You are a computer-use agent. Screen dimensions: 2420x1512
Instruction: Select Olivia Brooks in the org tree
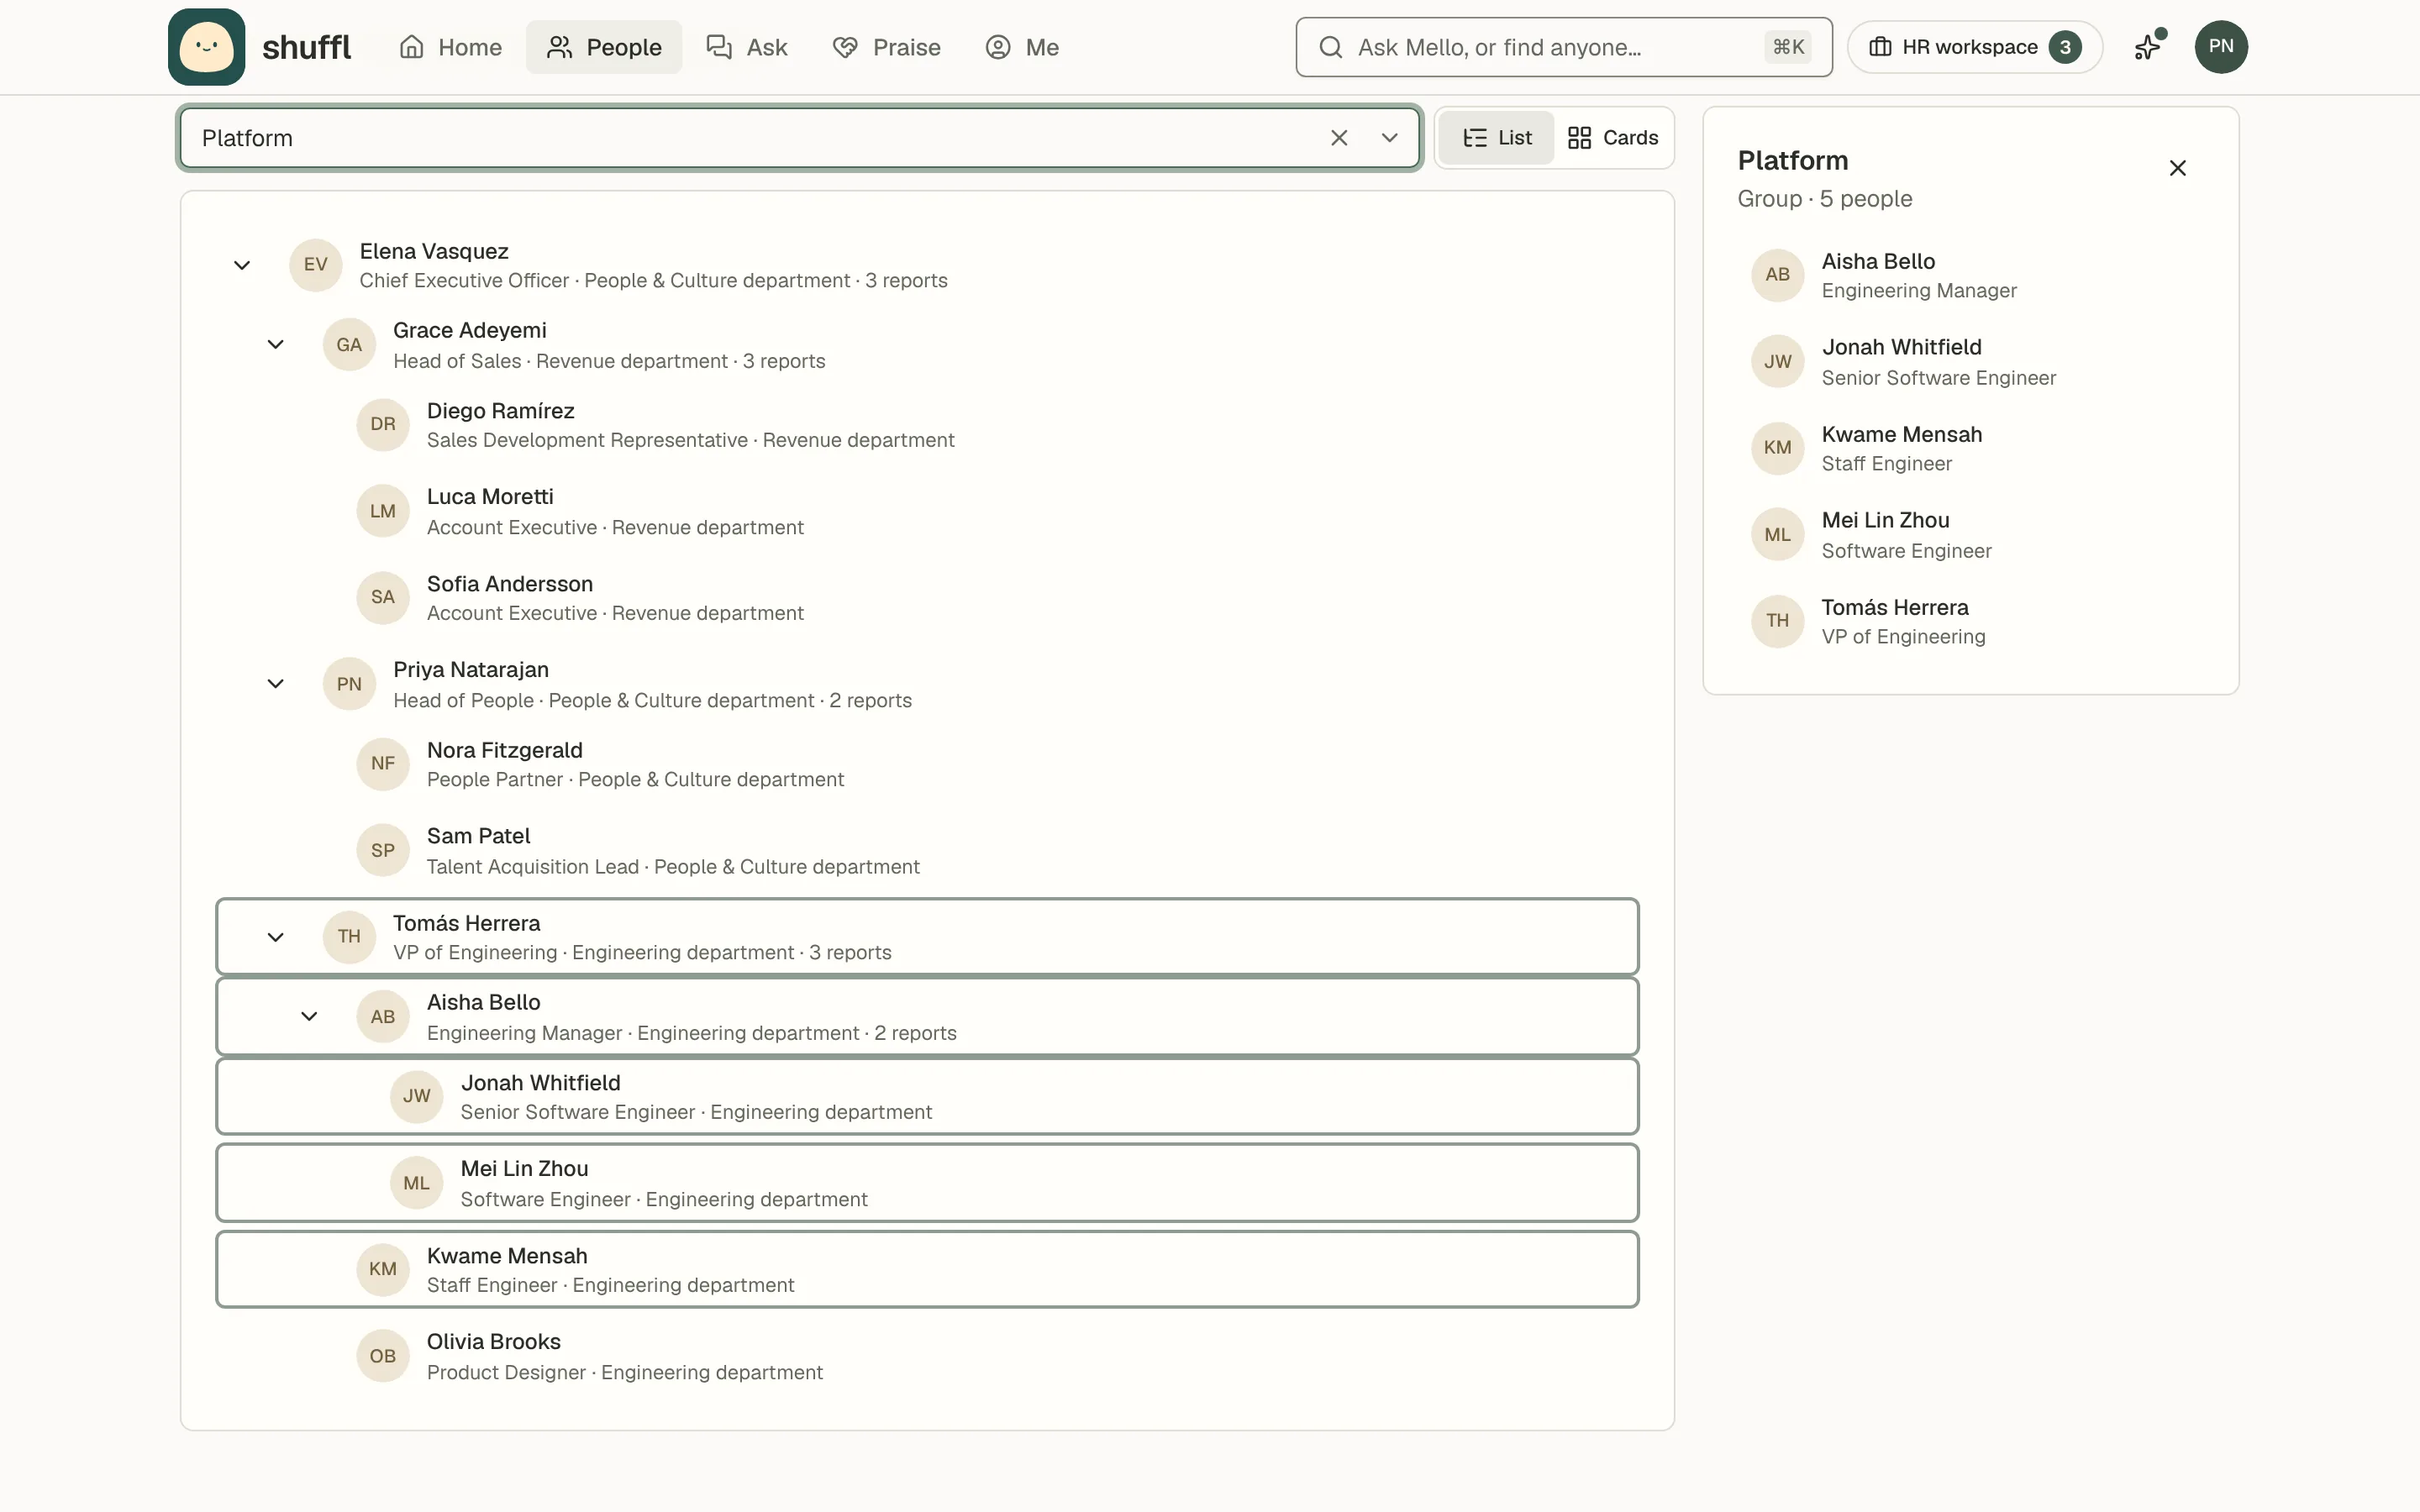coord(927,1356)
